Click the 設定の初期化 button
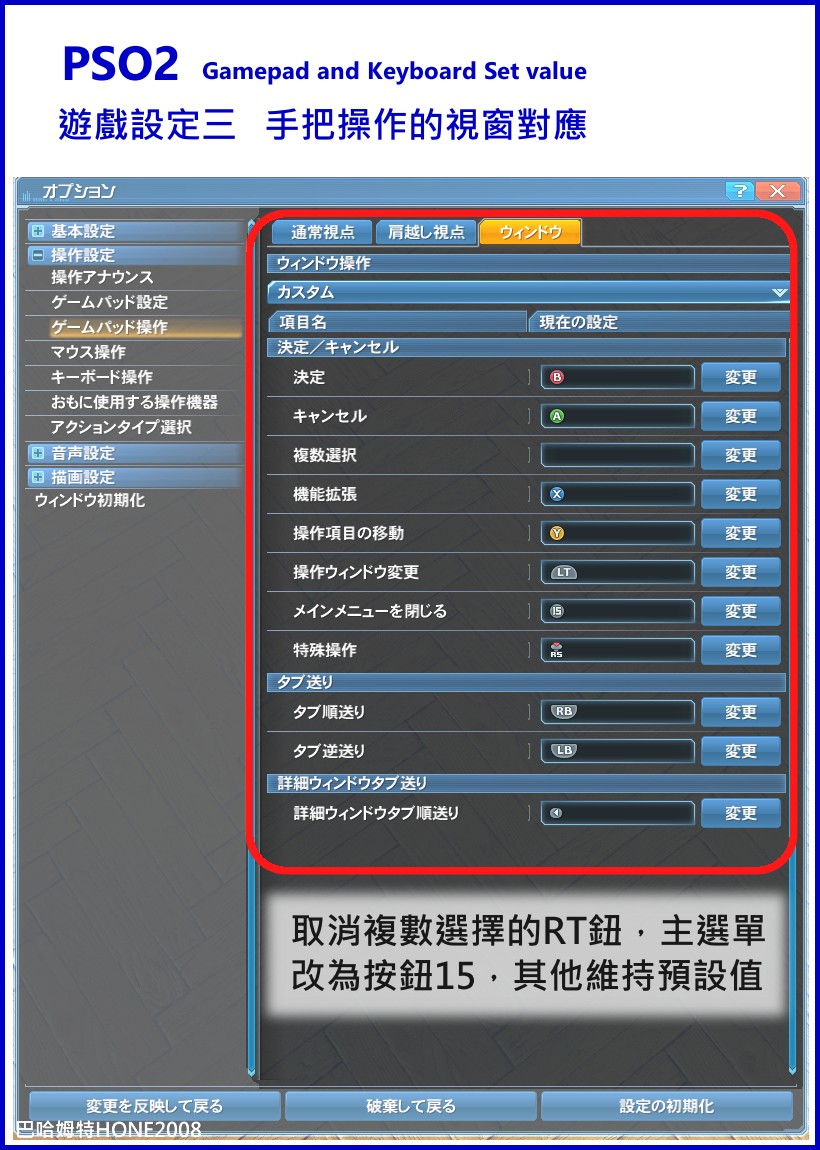Image resolution: width=820 pixels, height=1150 pixels. click(x=666, y=1105)
